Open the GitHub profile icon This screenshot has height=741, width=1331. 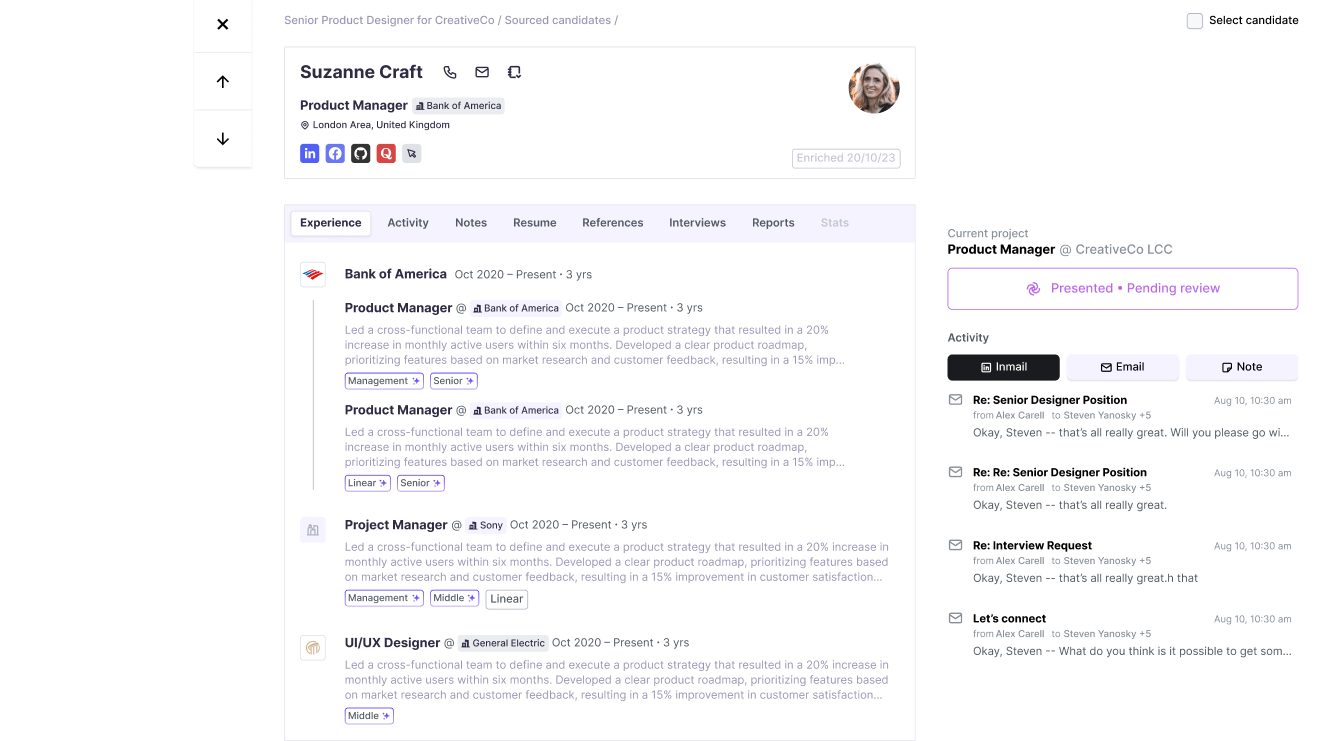coord(361,153)
